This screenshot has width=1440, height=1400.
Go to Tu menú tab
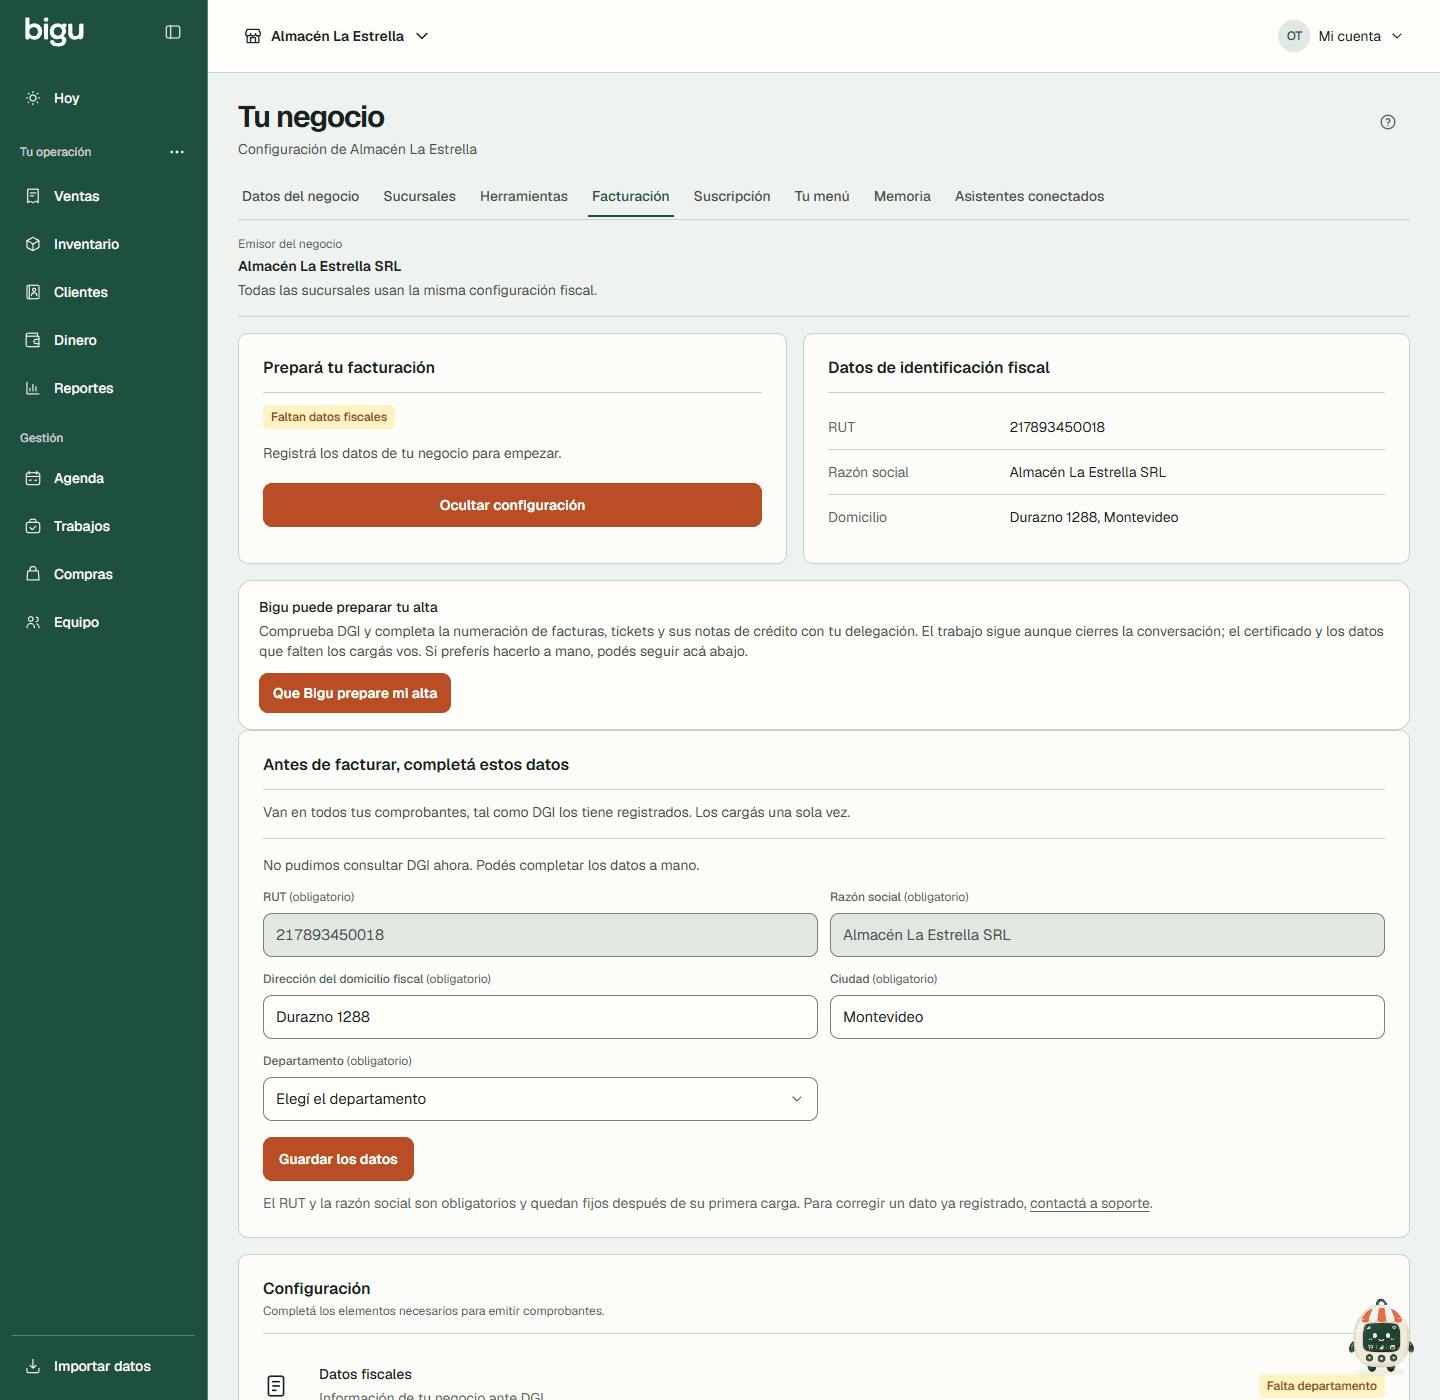coord(822,196)
